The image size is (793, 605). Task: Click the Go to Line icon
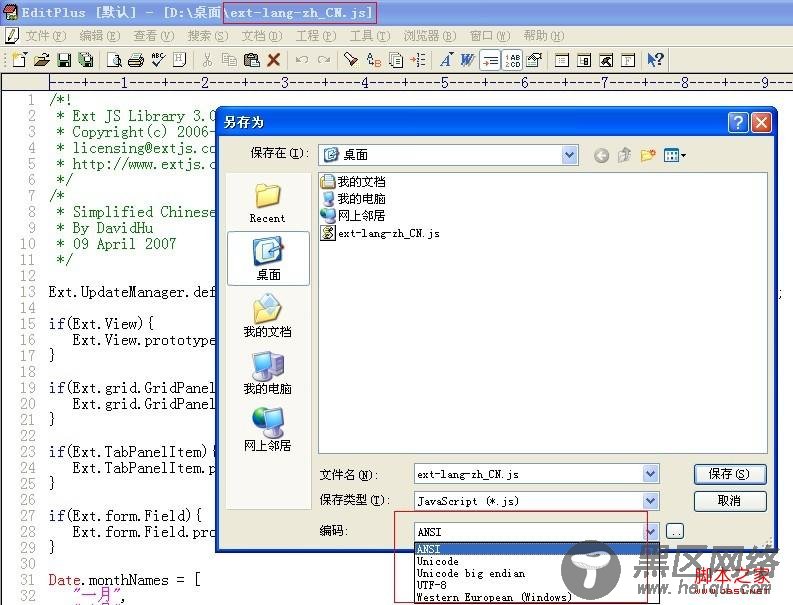pos(418,60)
